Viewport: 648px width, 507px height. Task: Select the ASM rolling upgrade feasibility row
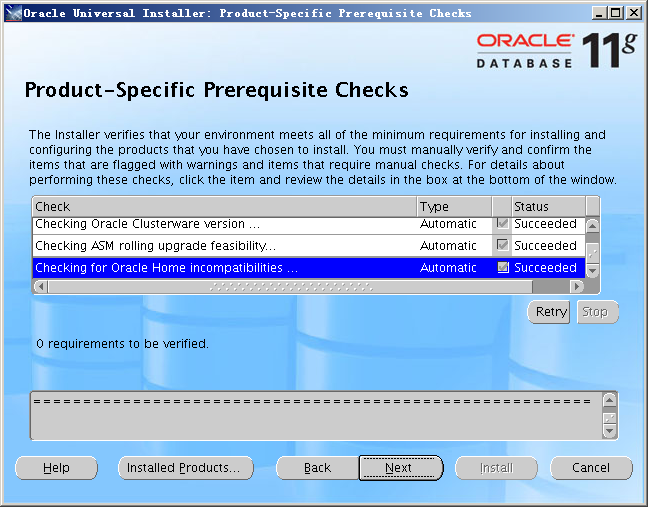(224, 246)
